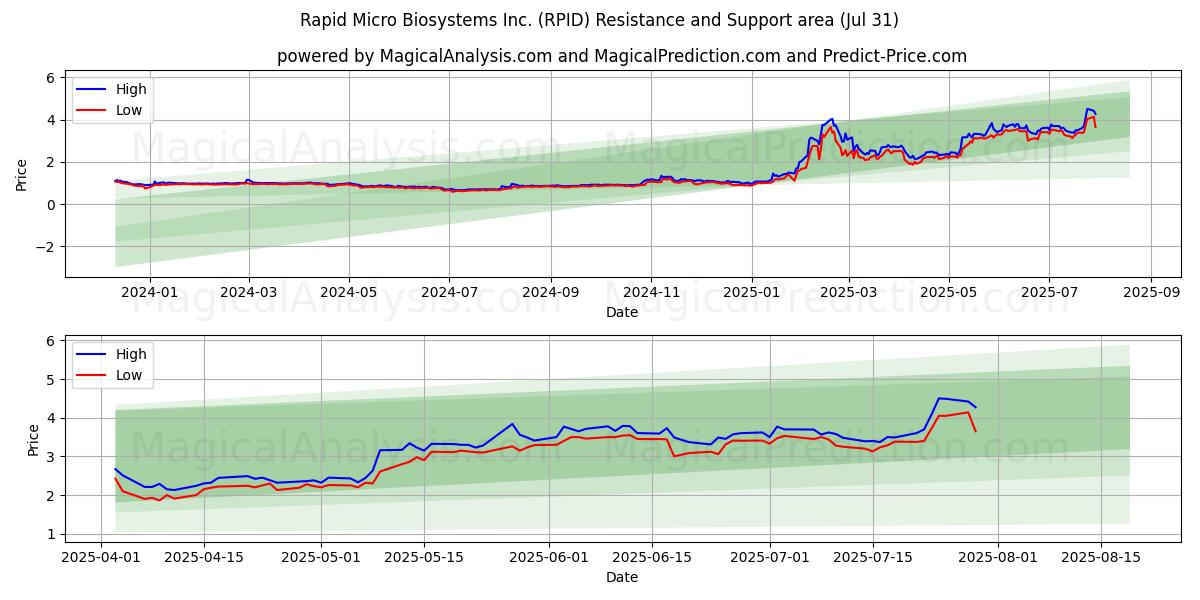The height and width of the screenshot is (600, 1200).
Task: Click the 2025-07-01 tick label
Action: (769, 557)
